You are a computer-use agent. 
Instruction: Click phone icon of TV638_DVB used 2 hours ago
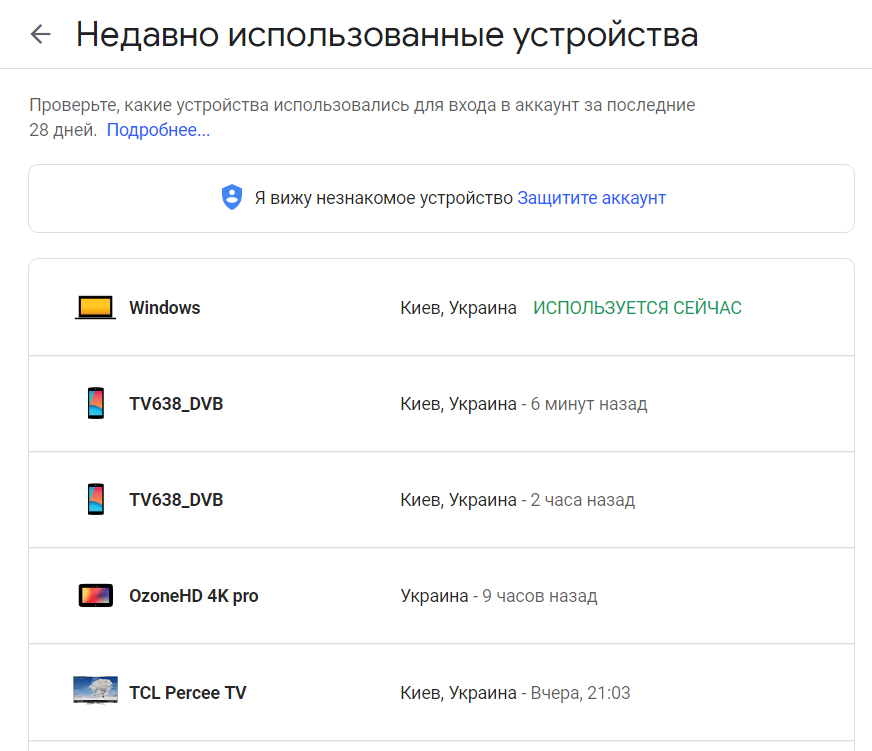click(96, 500)
